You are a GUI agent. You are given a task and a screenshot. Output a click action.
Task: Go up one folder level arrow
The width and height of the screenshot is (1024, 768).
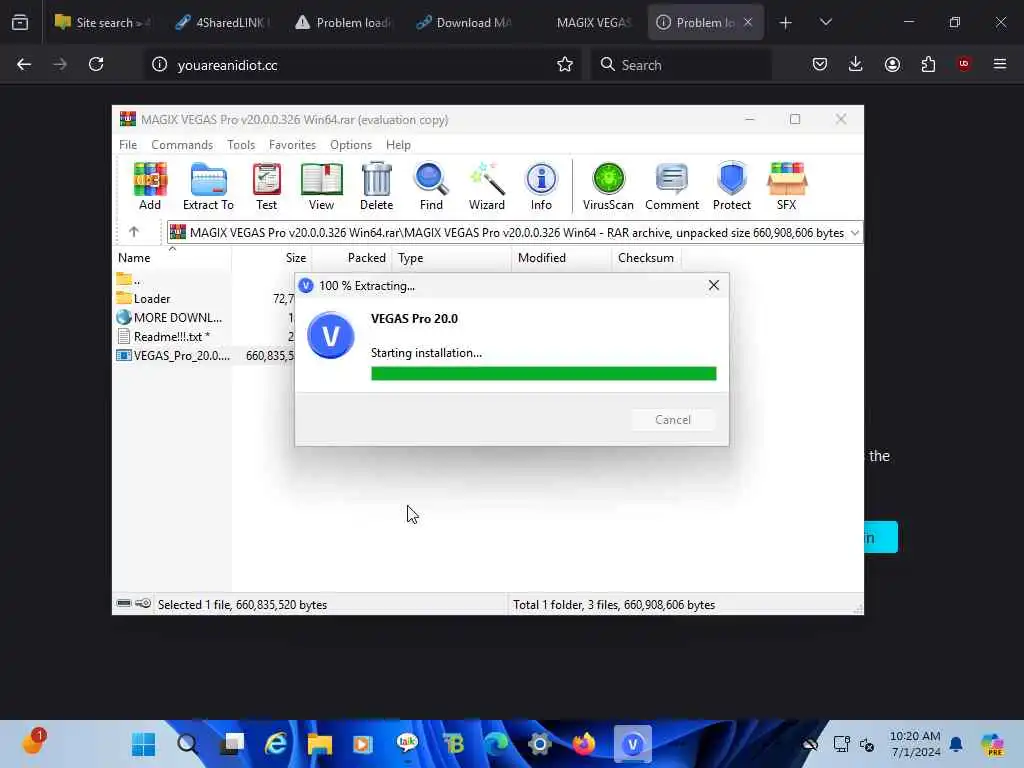click(134, 232)
